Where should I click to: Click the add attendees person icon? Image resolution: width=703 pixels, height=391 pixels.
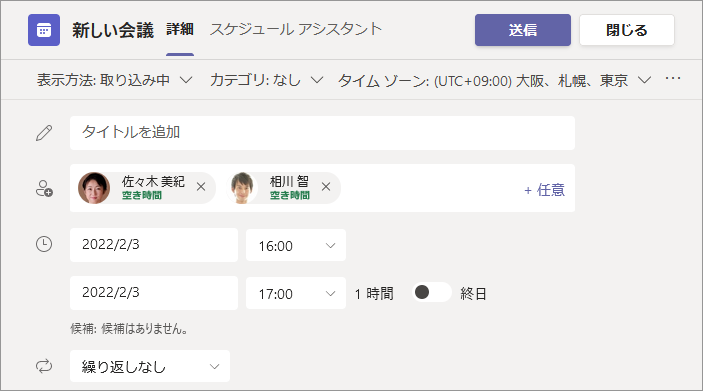point(44,188)
